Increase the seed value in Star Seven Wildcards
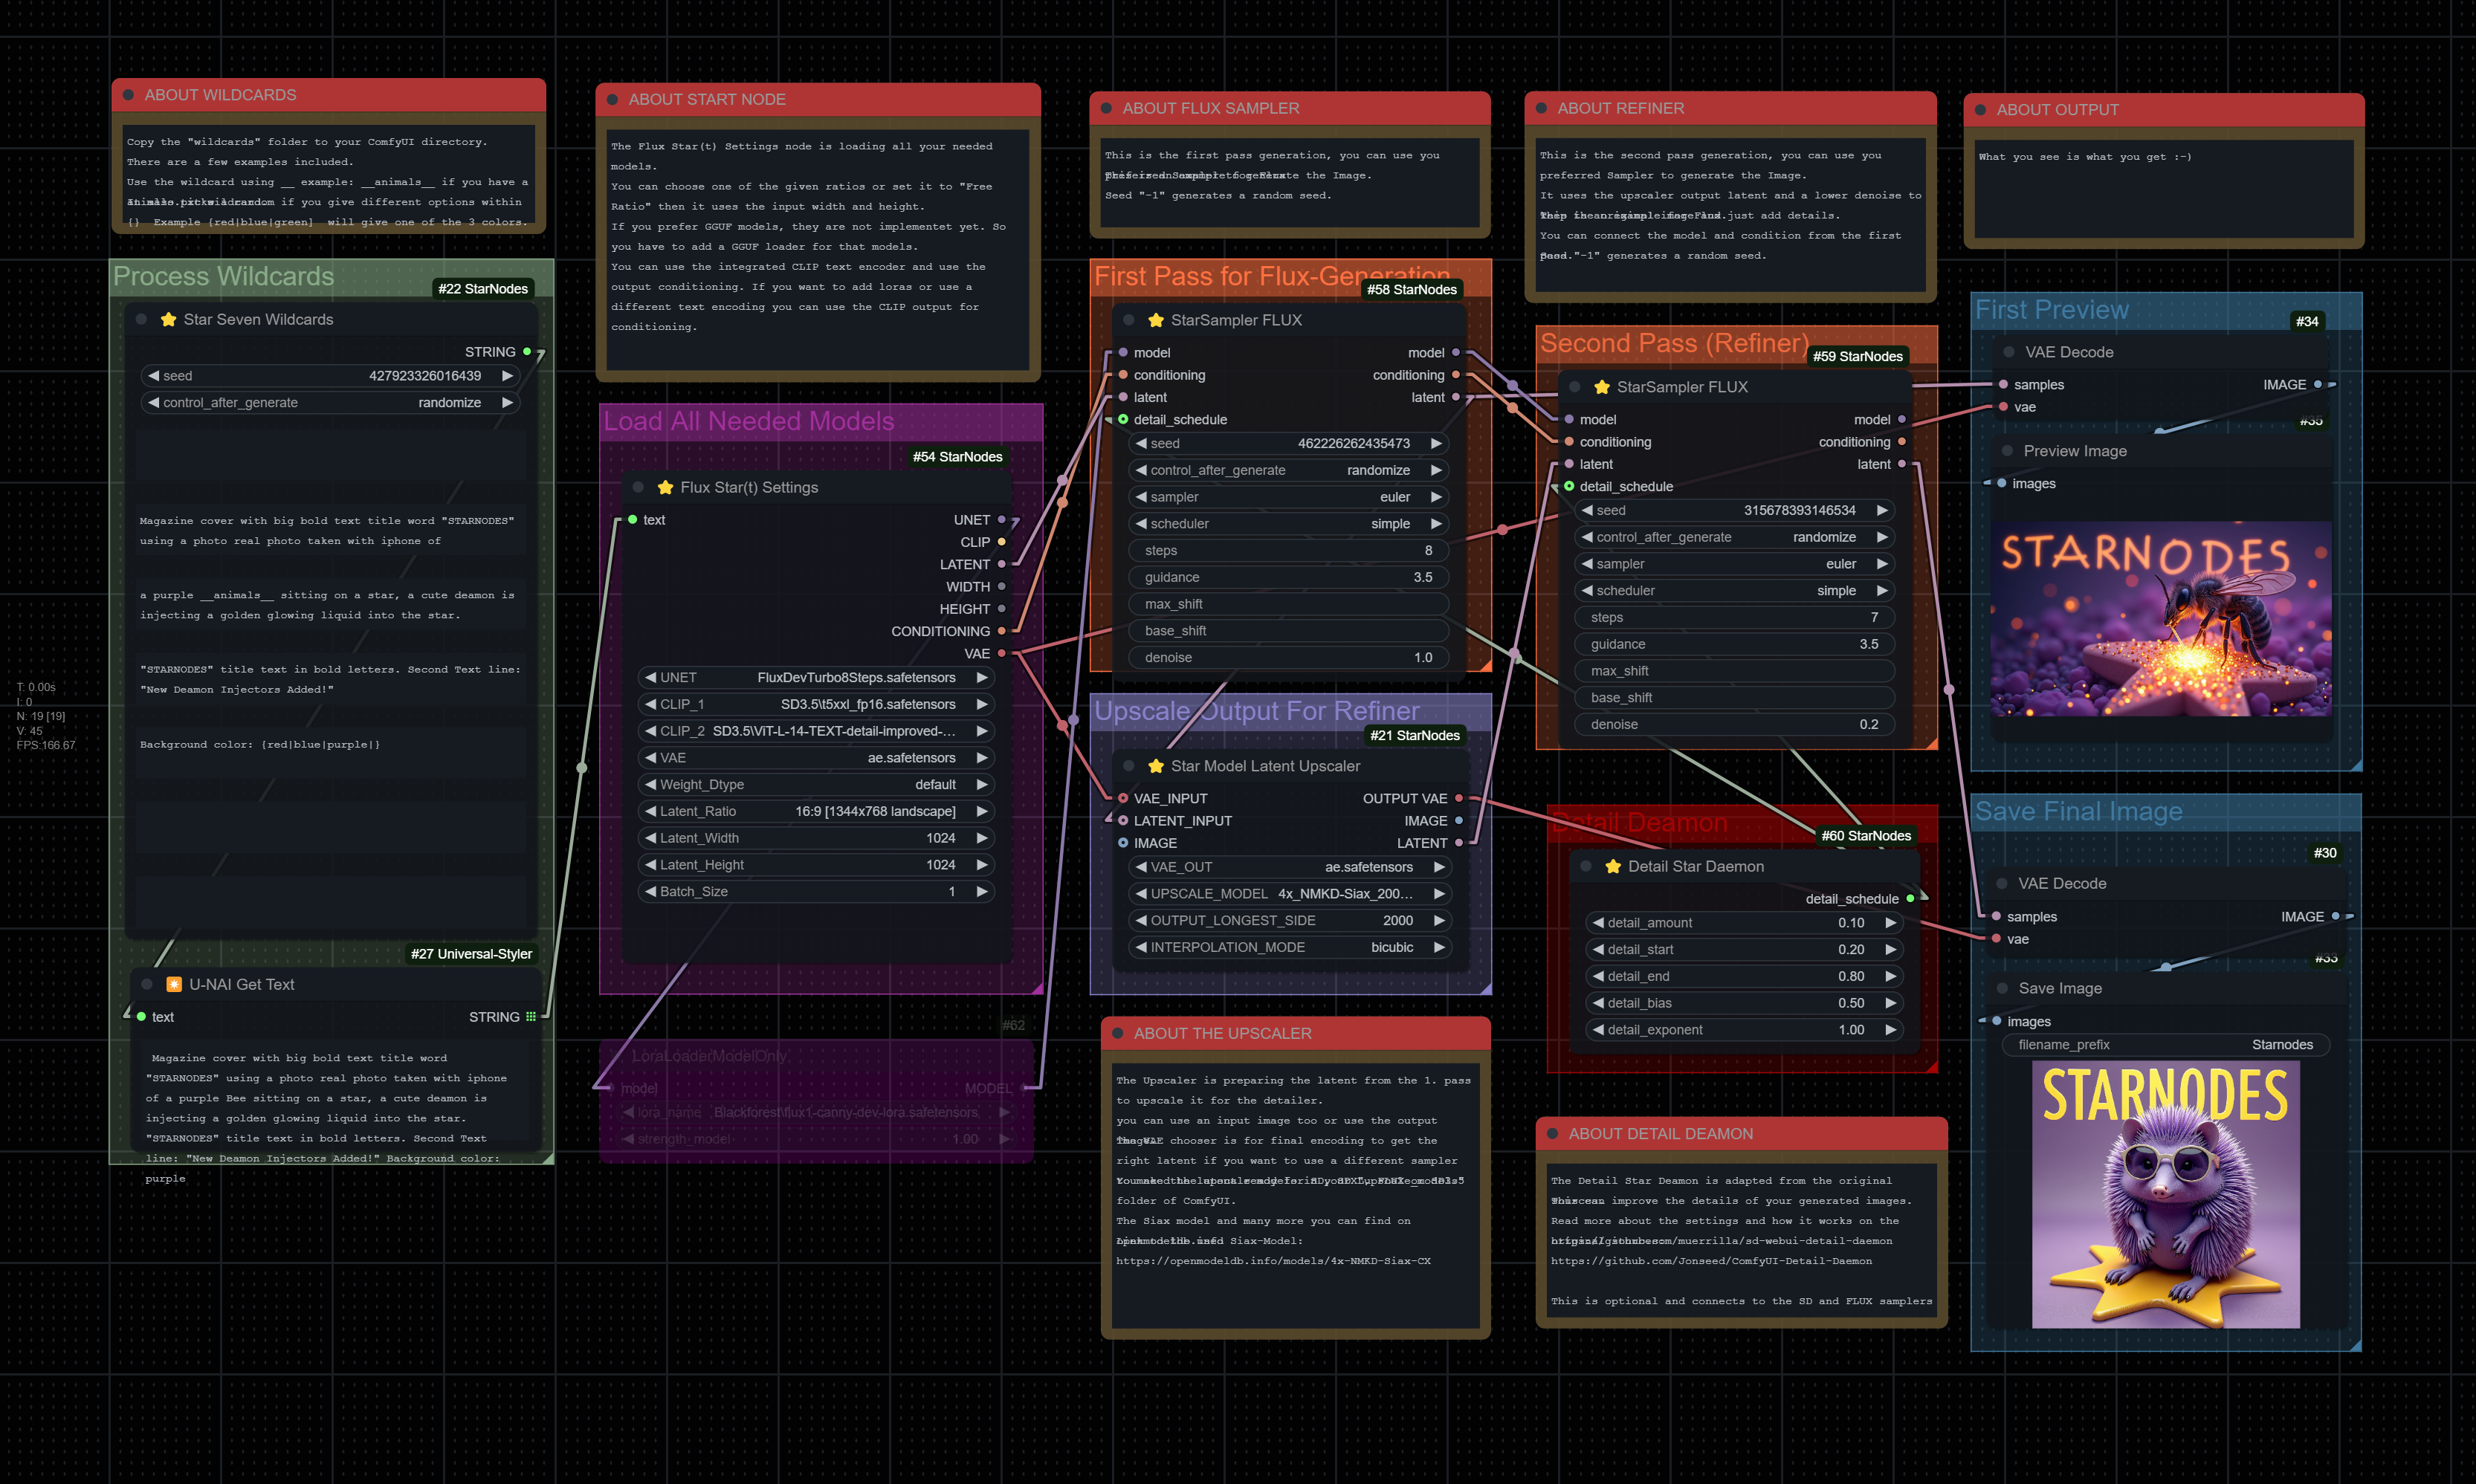Viewport: 2476px width, 1484px height. click(507, 376)
